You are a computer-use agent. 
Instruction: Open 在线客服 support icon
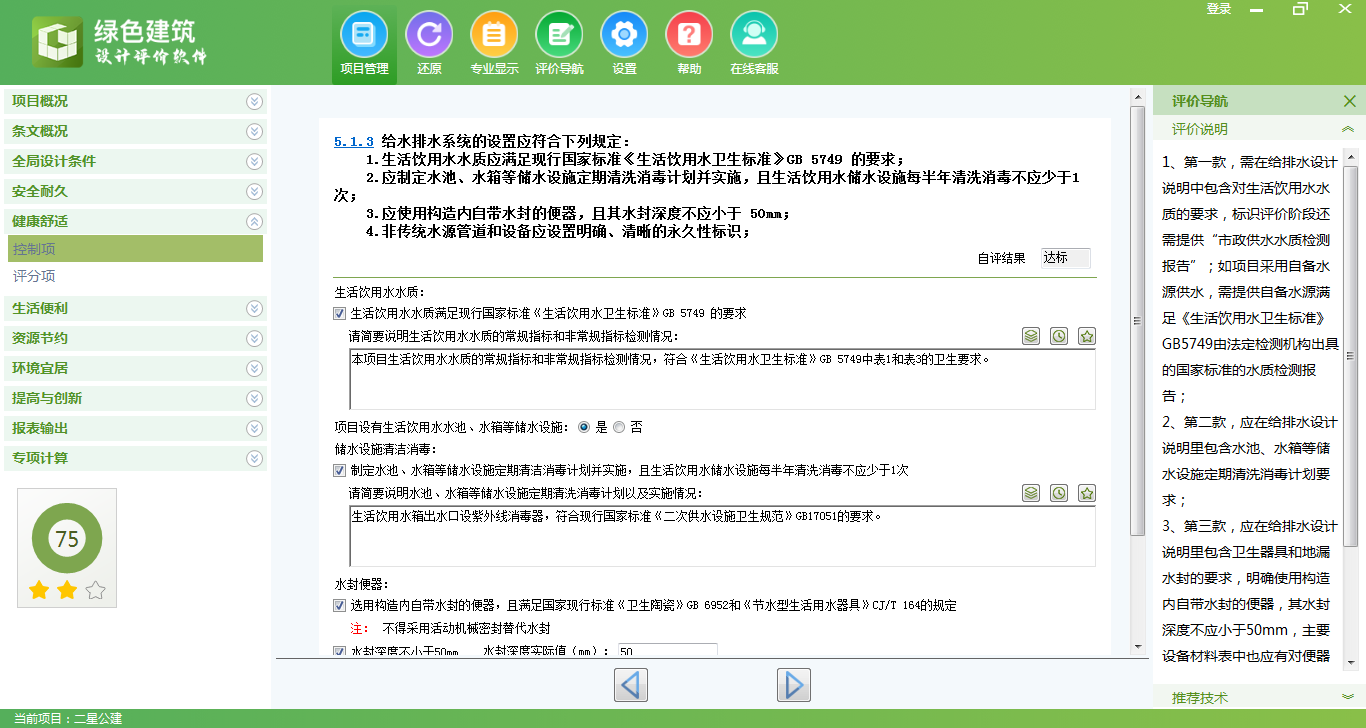click(754, 43)
